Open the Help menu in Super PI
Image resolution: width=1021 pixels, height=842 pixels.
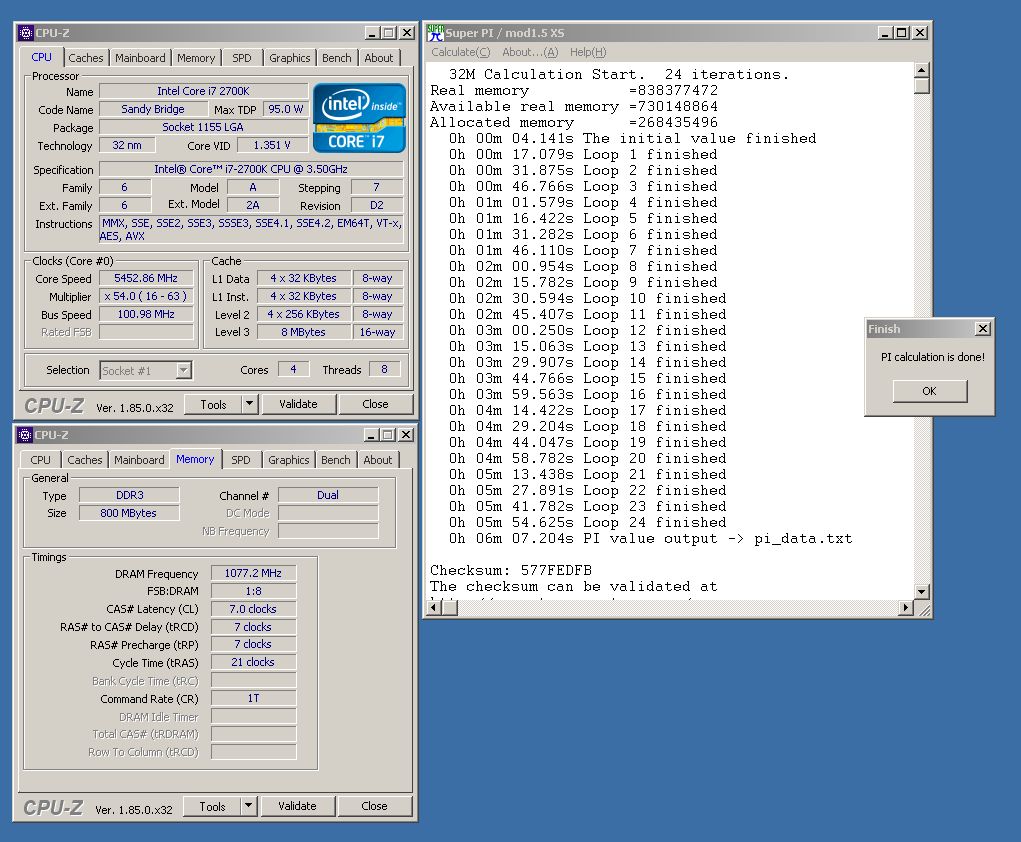point(587,52)
